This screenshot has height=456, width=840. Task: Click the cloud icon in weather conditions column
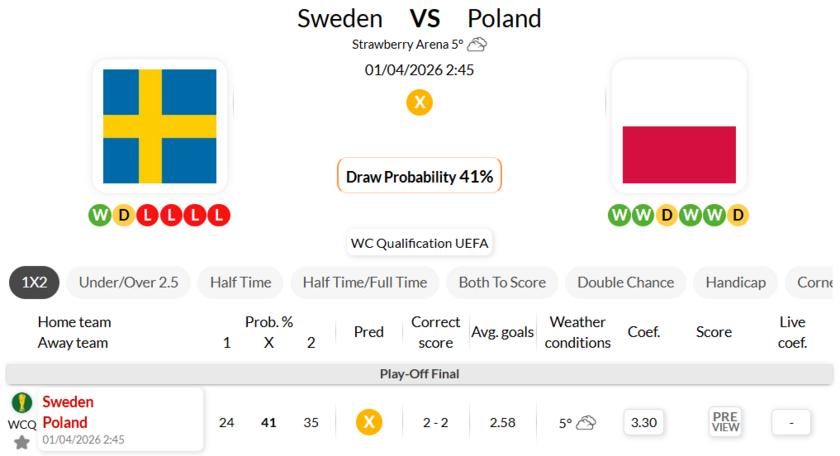(586, 423)
